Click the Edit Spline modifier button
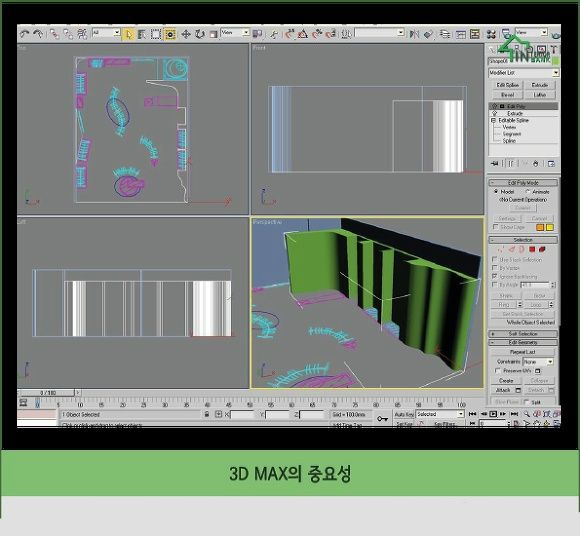Viewport: 580px width, 536px height. (x=508, y=85)
